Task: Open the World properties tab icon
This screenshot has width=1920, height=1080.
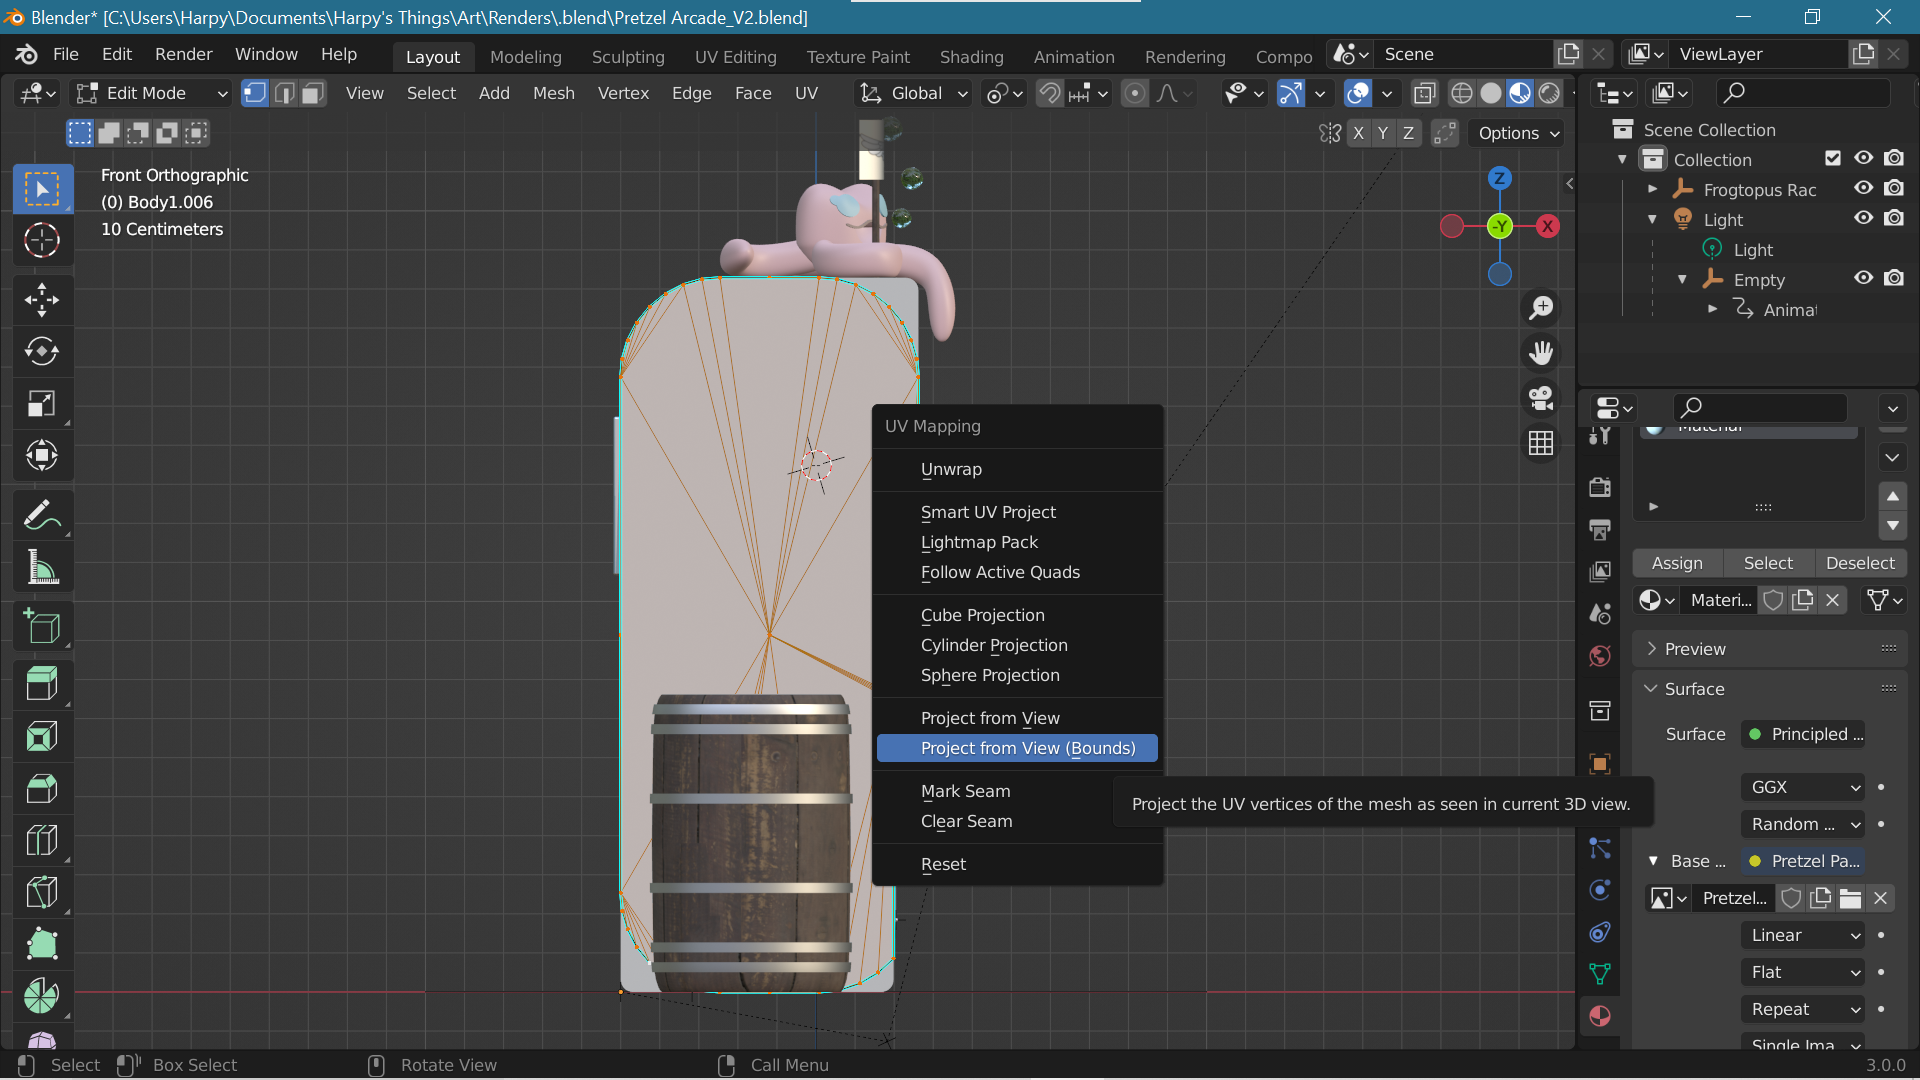Action: (1600, 656)
